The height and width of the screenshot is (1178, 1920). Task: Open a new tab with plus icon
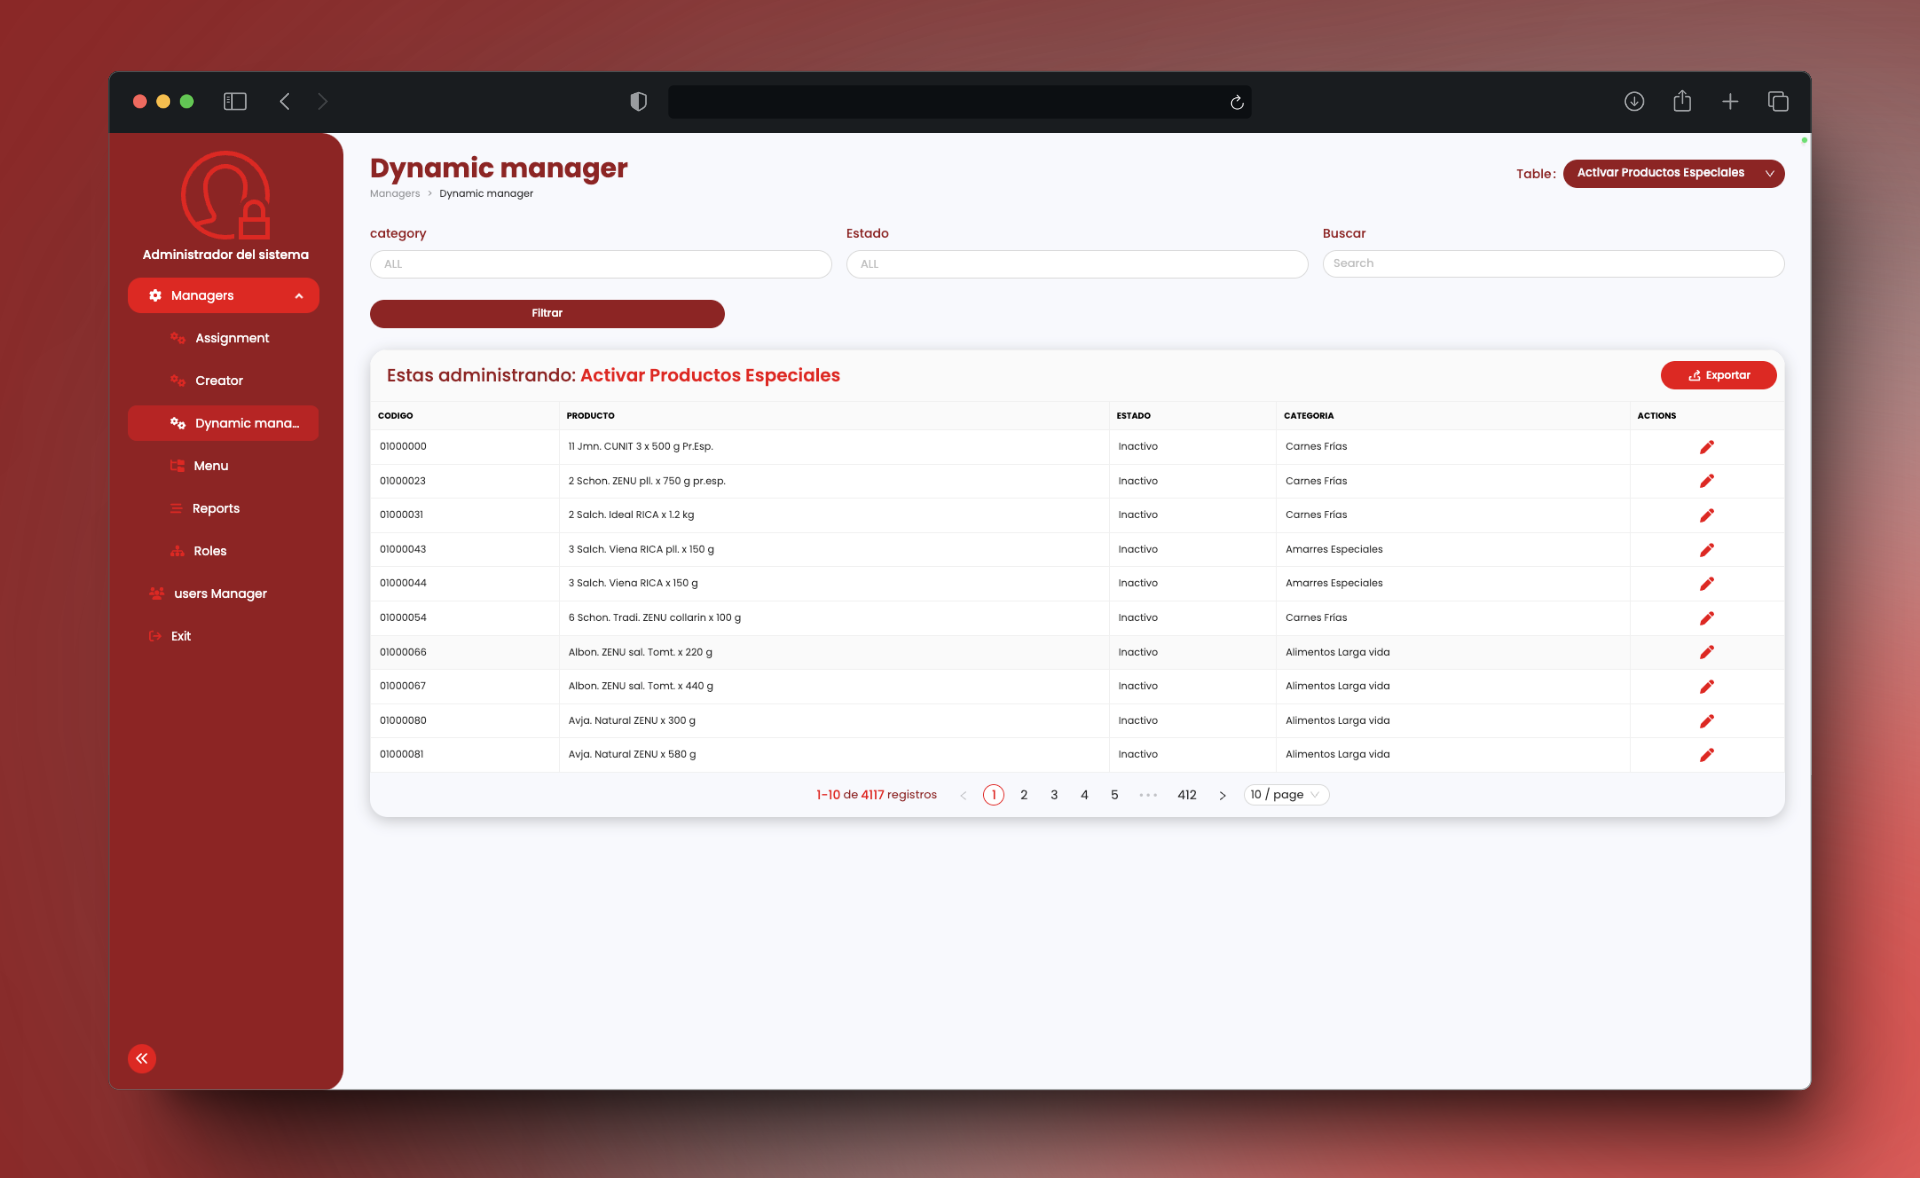coord(1730,101)
